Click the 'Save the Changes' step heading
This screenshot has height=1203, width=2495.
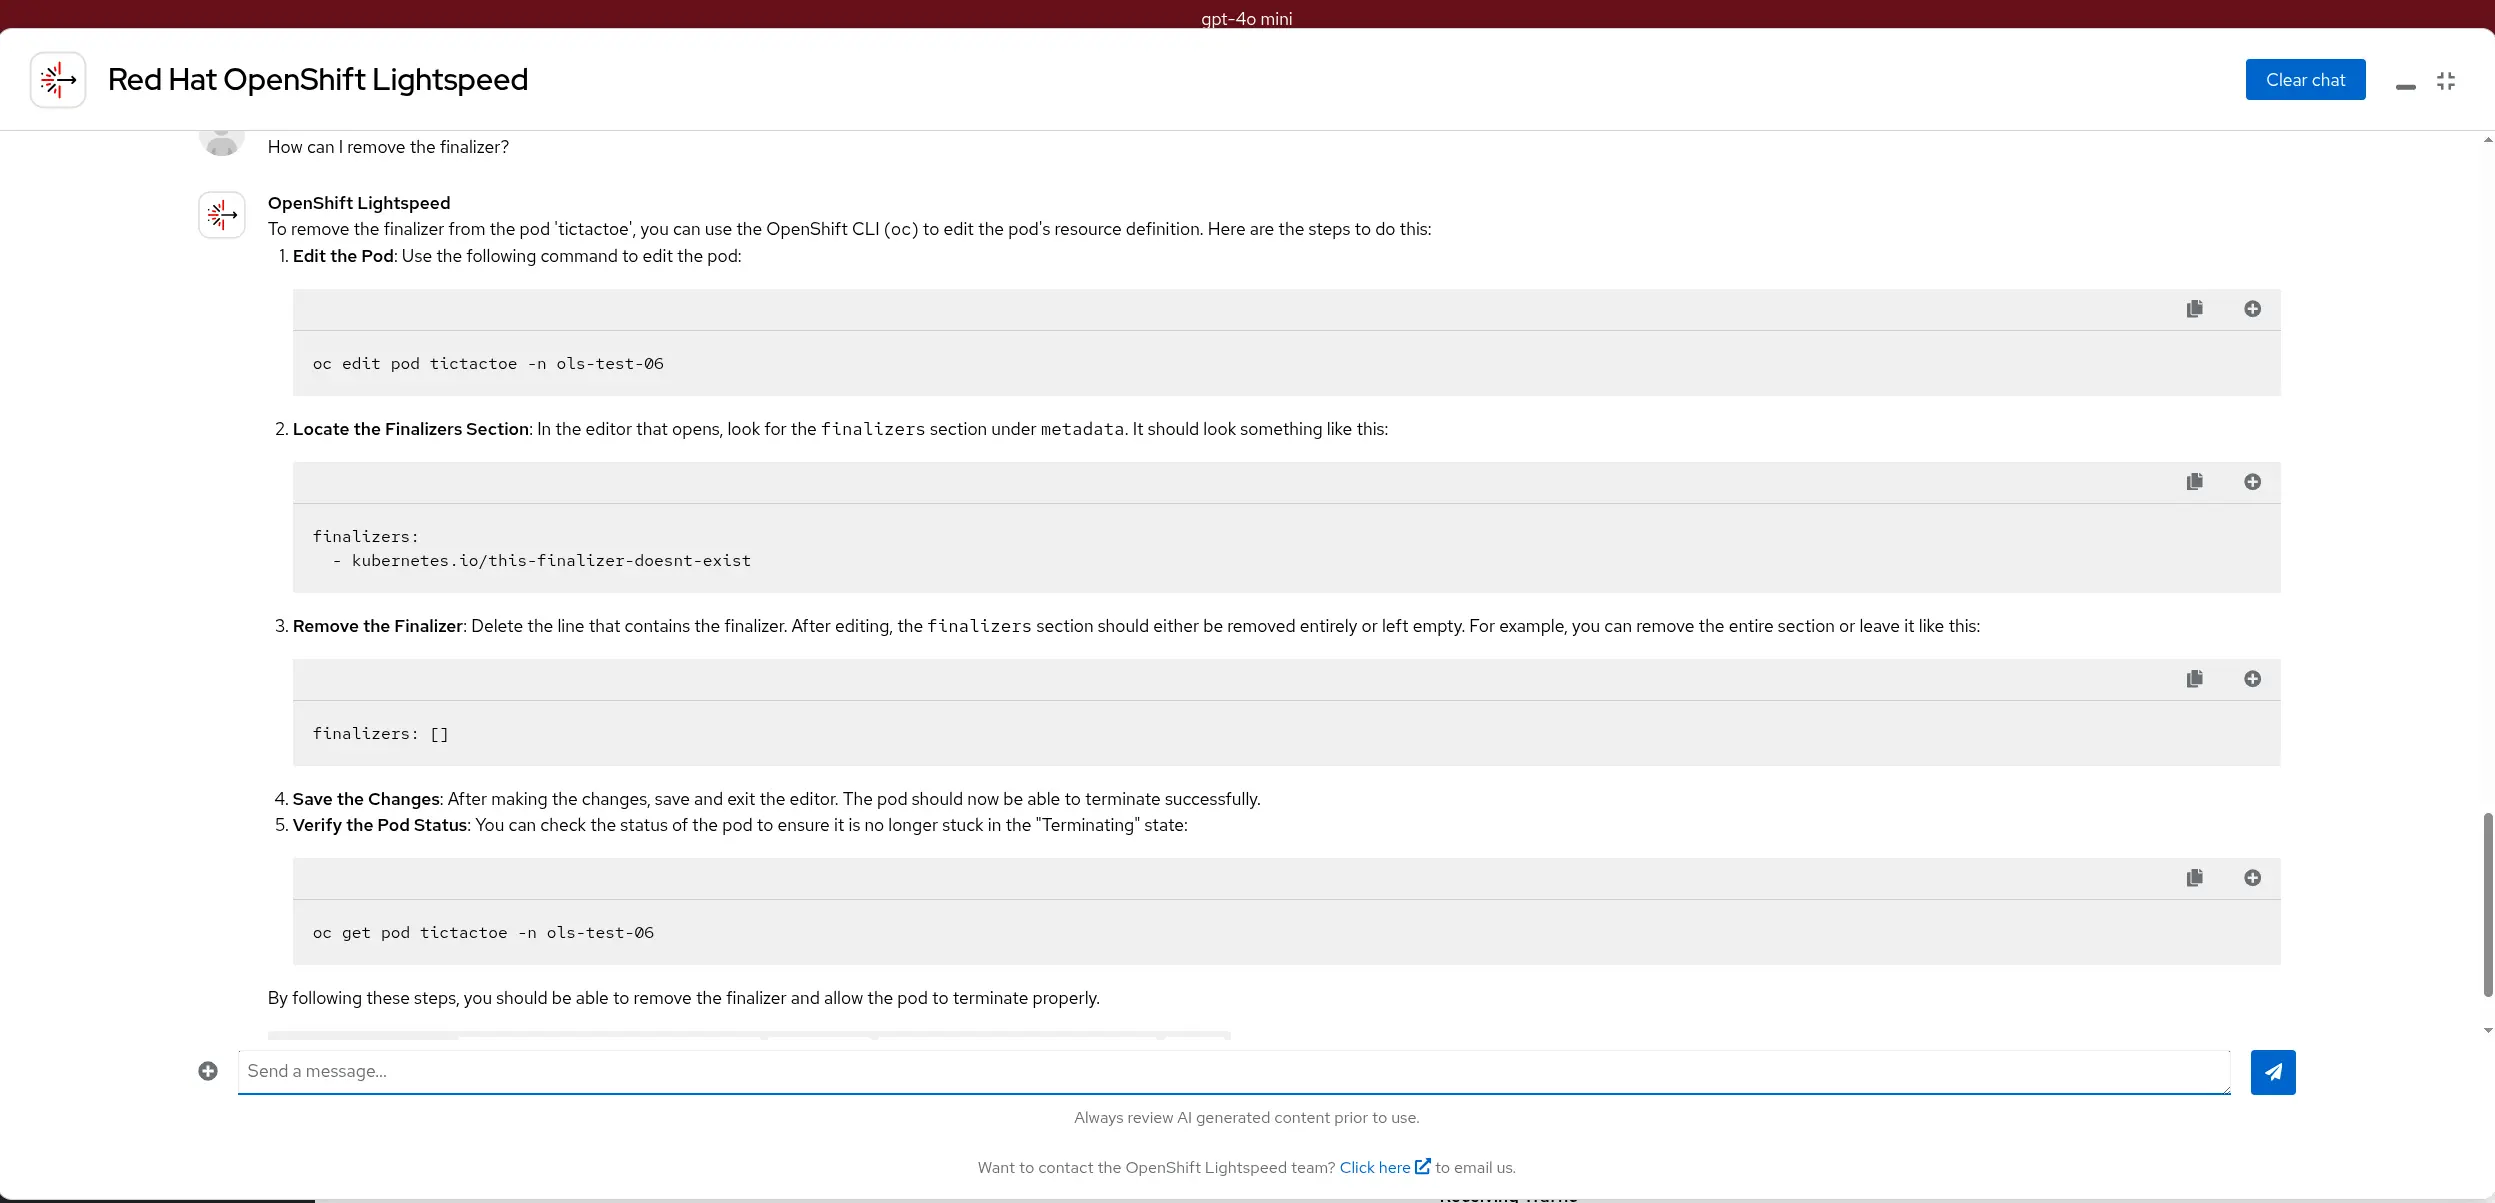[x=366, y=799]
